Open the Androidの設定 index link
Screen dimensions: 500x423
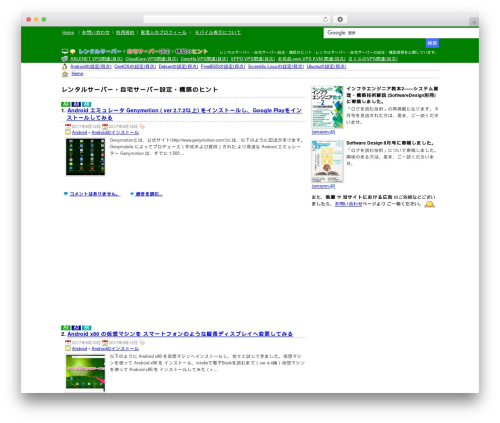point(91,66)
